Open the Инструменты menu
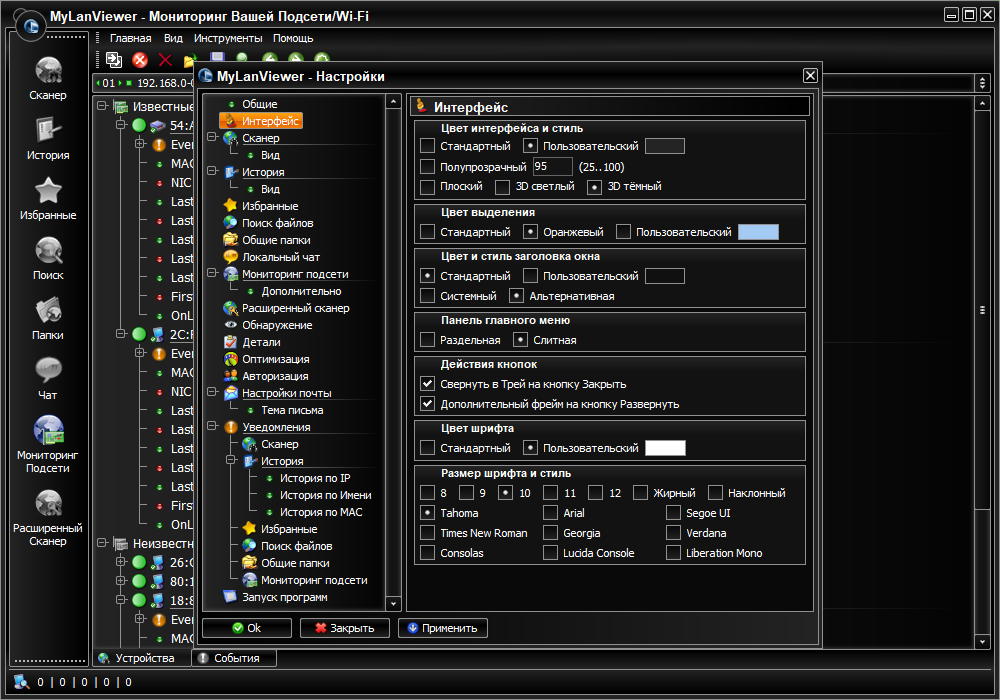Screen dimensions: 1000x700 point(228,38)
